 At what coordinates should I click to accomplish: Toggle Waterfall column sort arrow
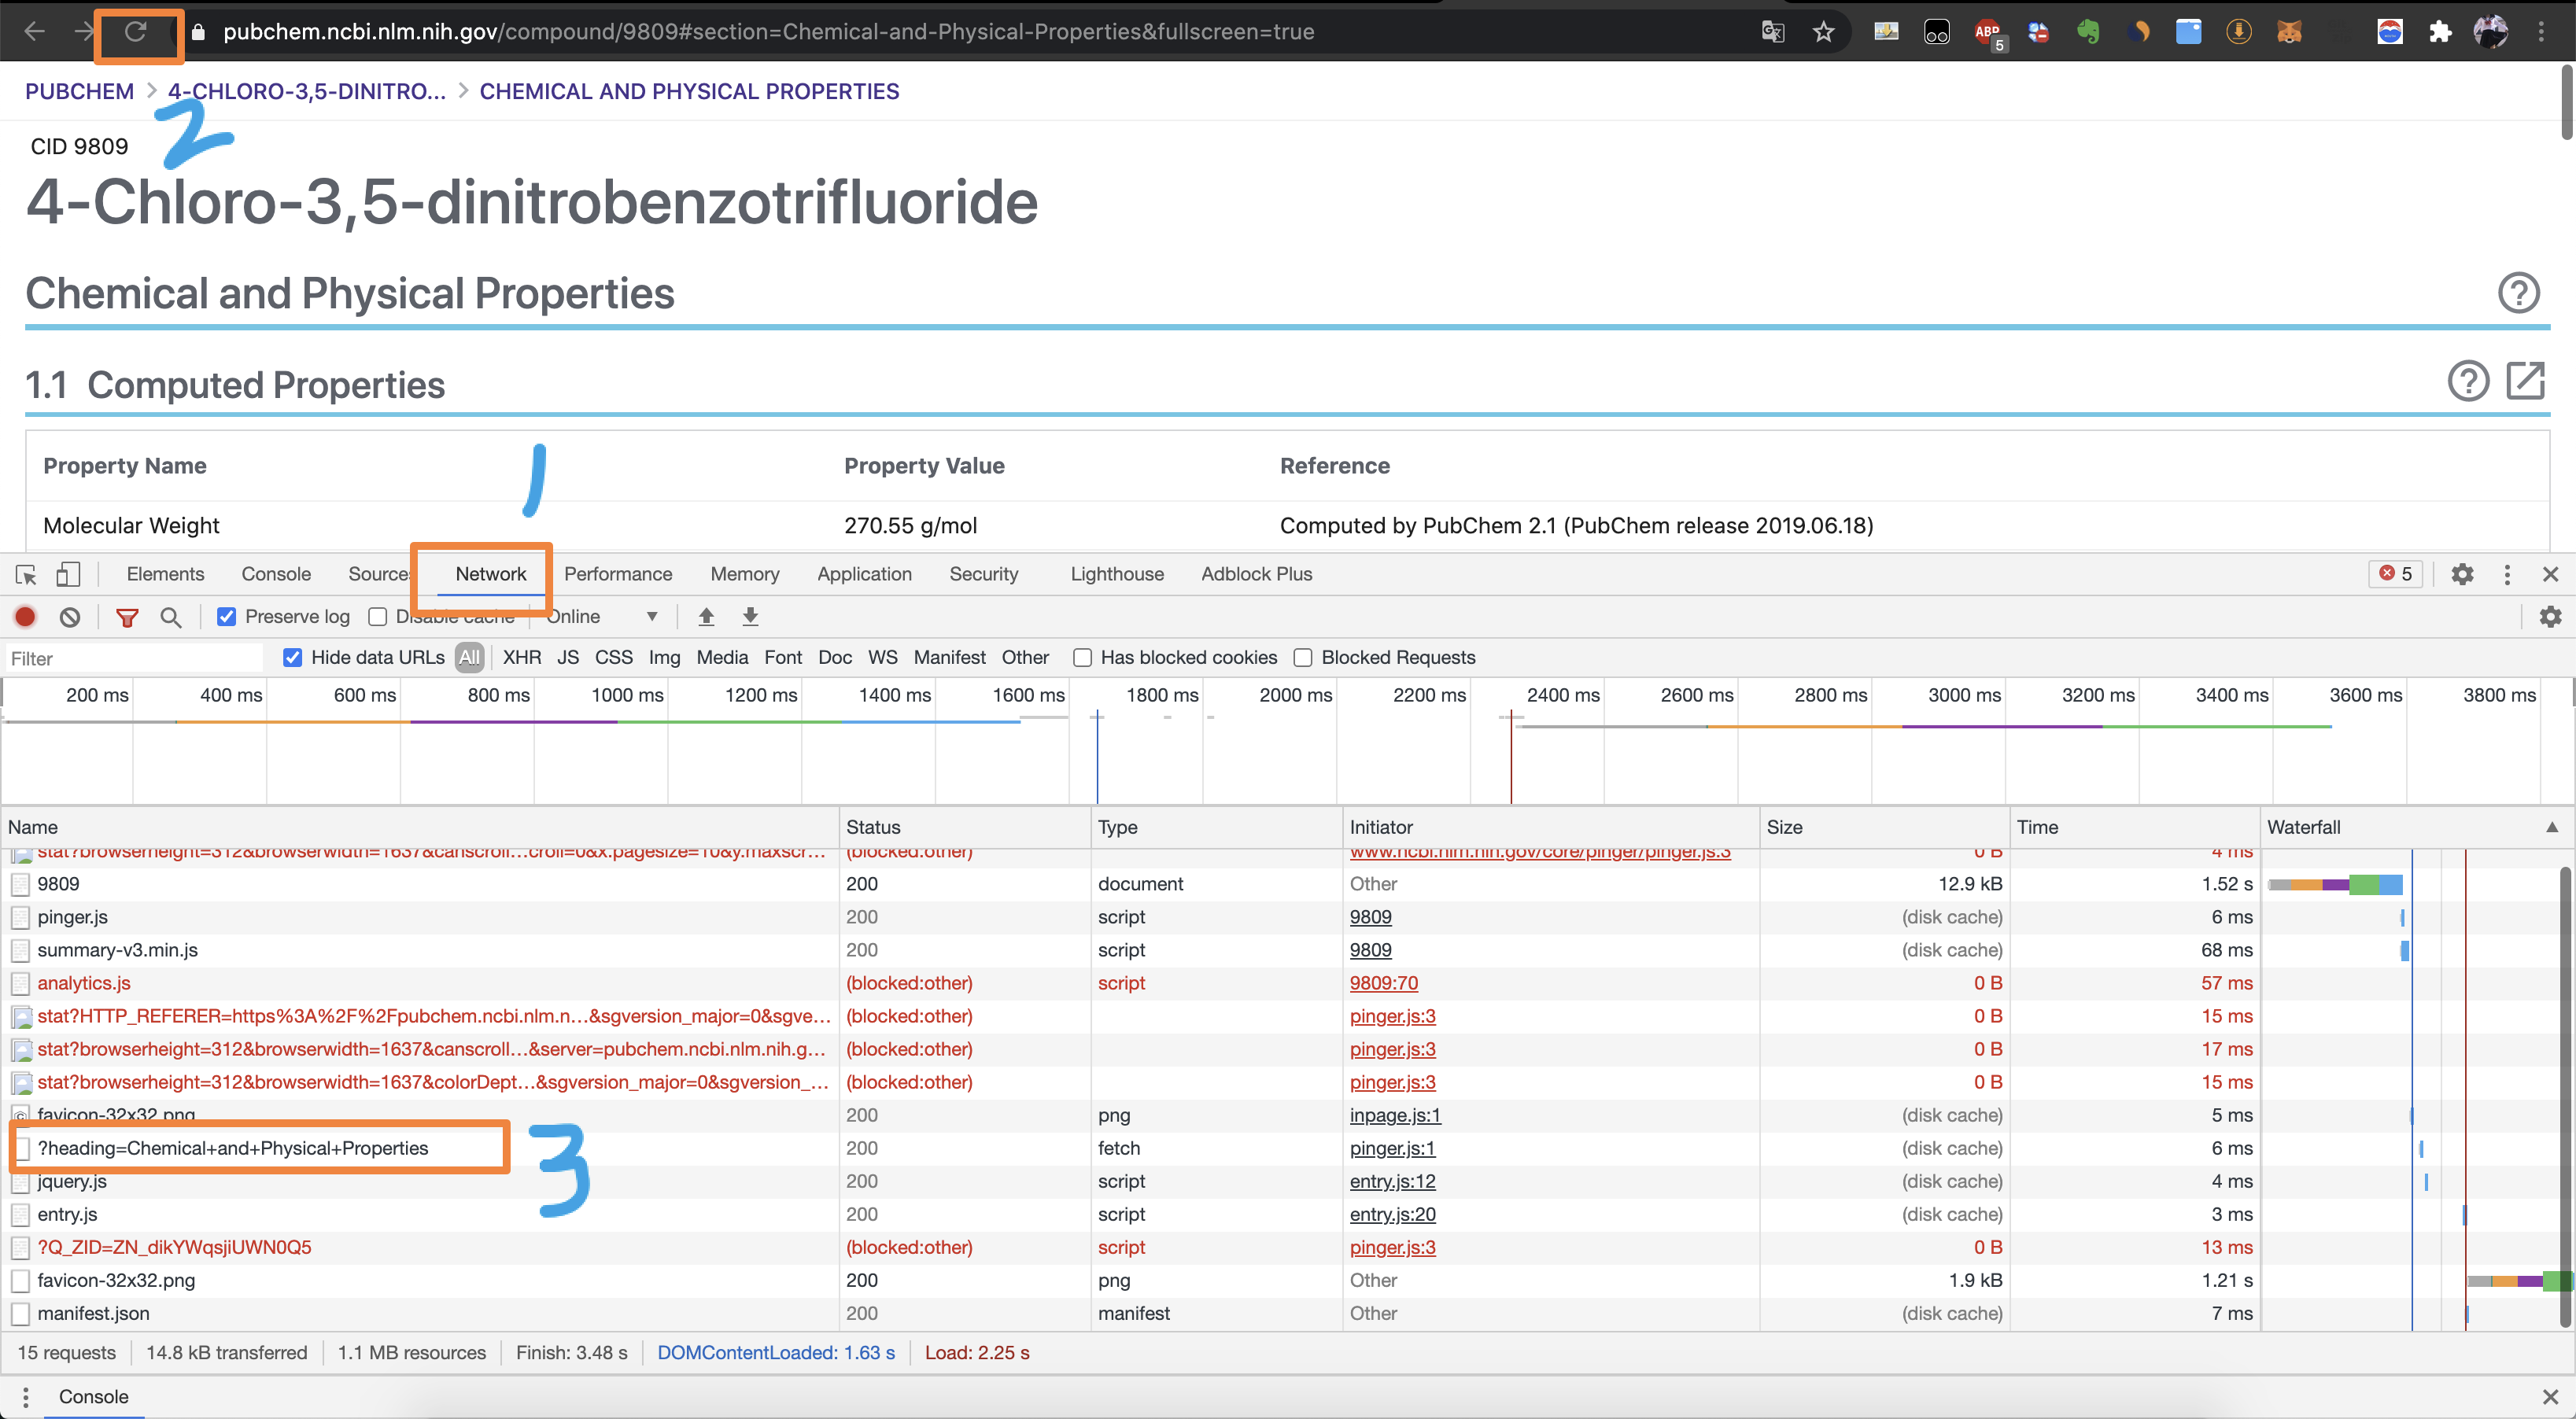[x=2552, y=827]
